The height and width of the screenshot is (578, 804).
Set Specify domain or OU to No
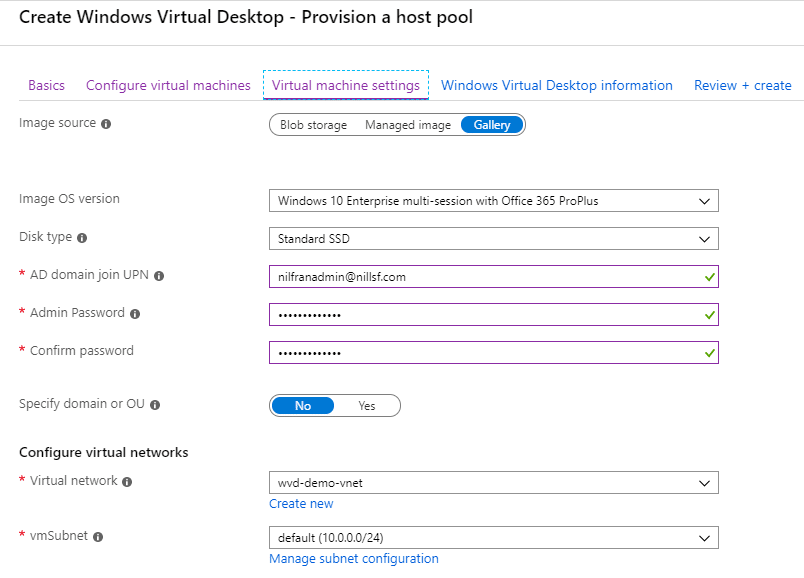(303, 406)
